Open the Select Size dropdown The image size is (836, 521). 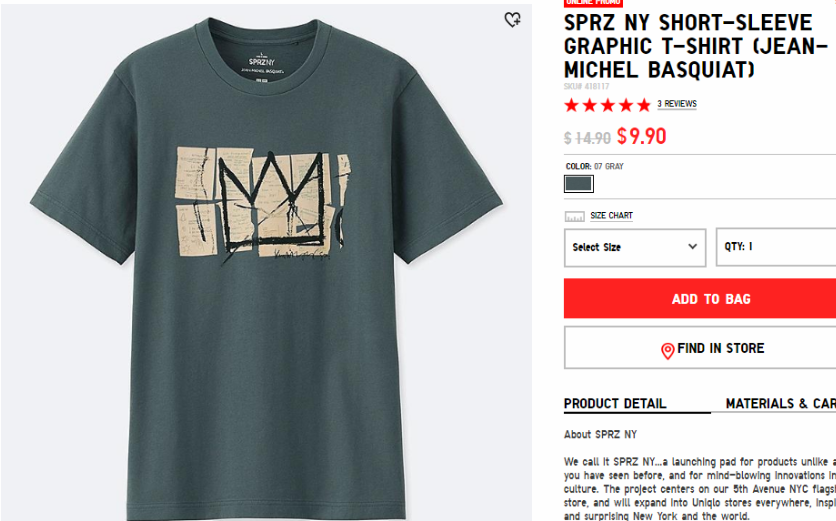click(x=635, y=247)
